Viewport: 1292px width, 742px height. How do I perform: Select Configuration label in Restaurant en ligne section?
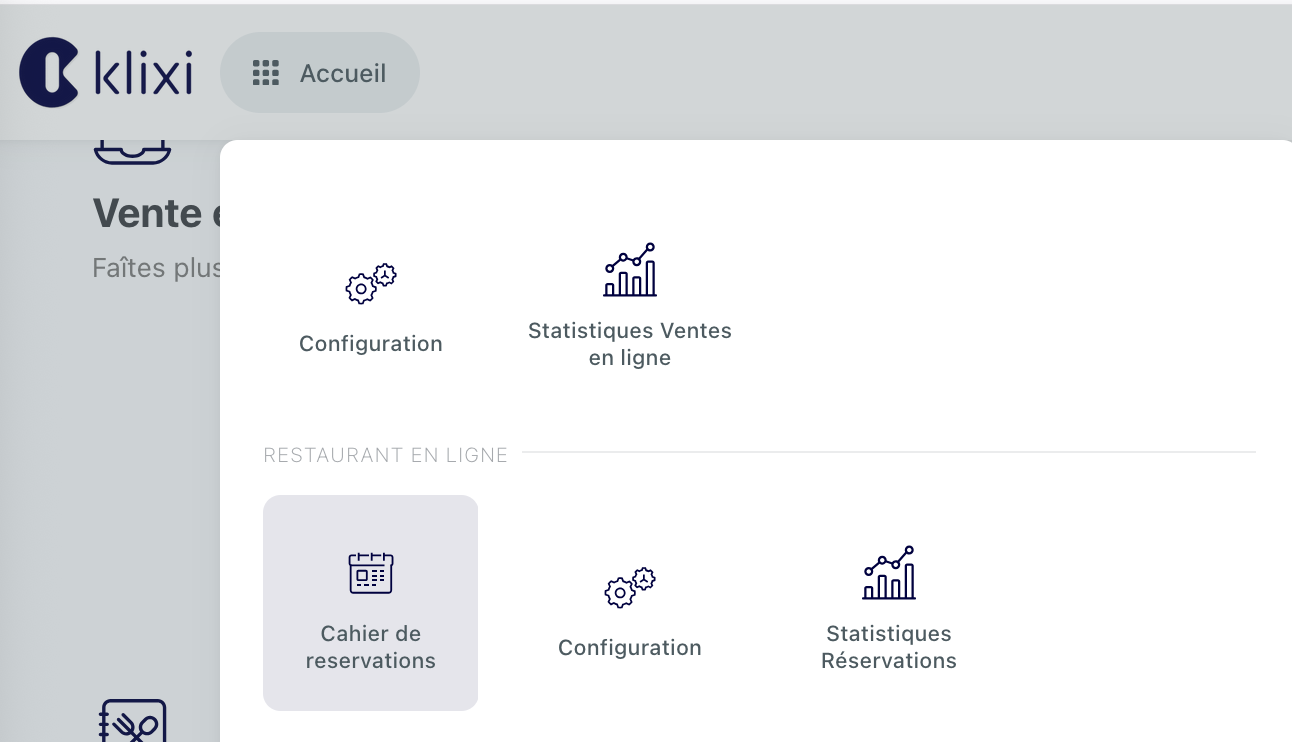pos(629,648)
